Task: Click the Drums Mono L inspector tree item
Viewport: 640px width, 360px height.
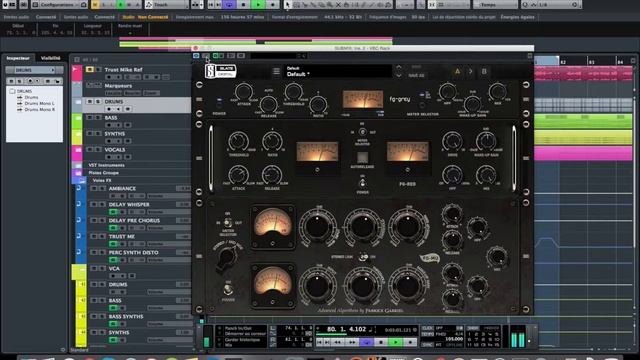Action: pyautogui.click(x=39, y=104)
